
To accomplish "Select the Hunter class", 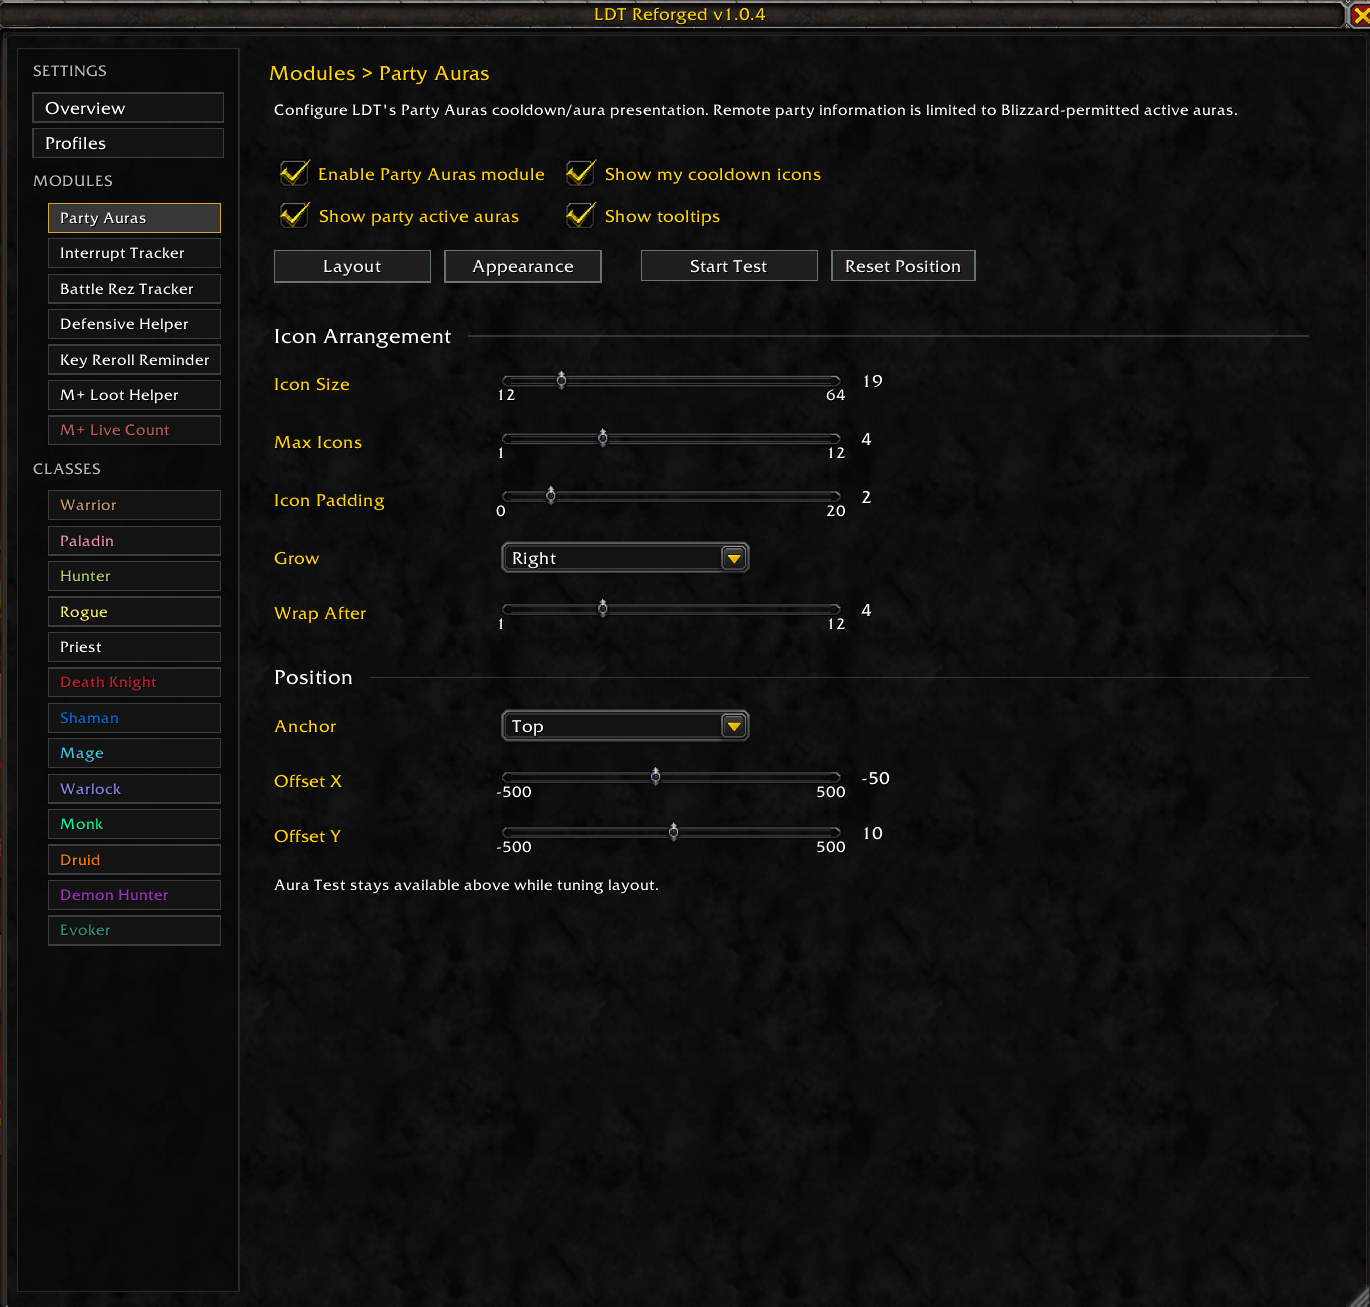I will (x=134, y=576).
